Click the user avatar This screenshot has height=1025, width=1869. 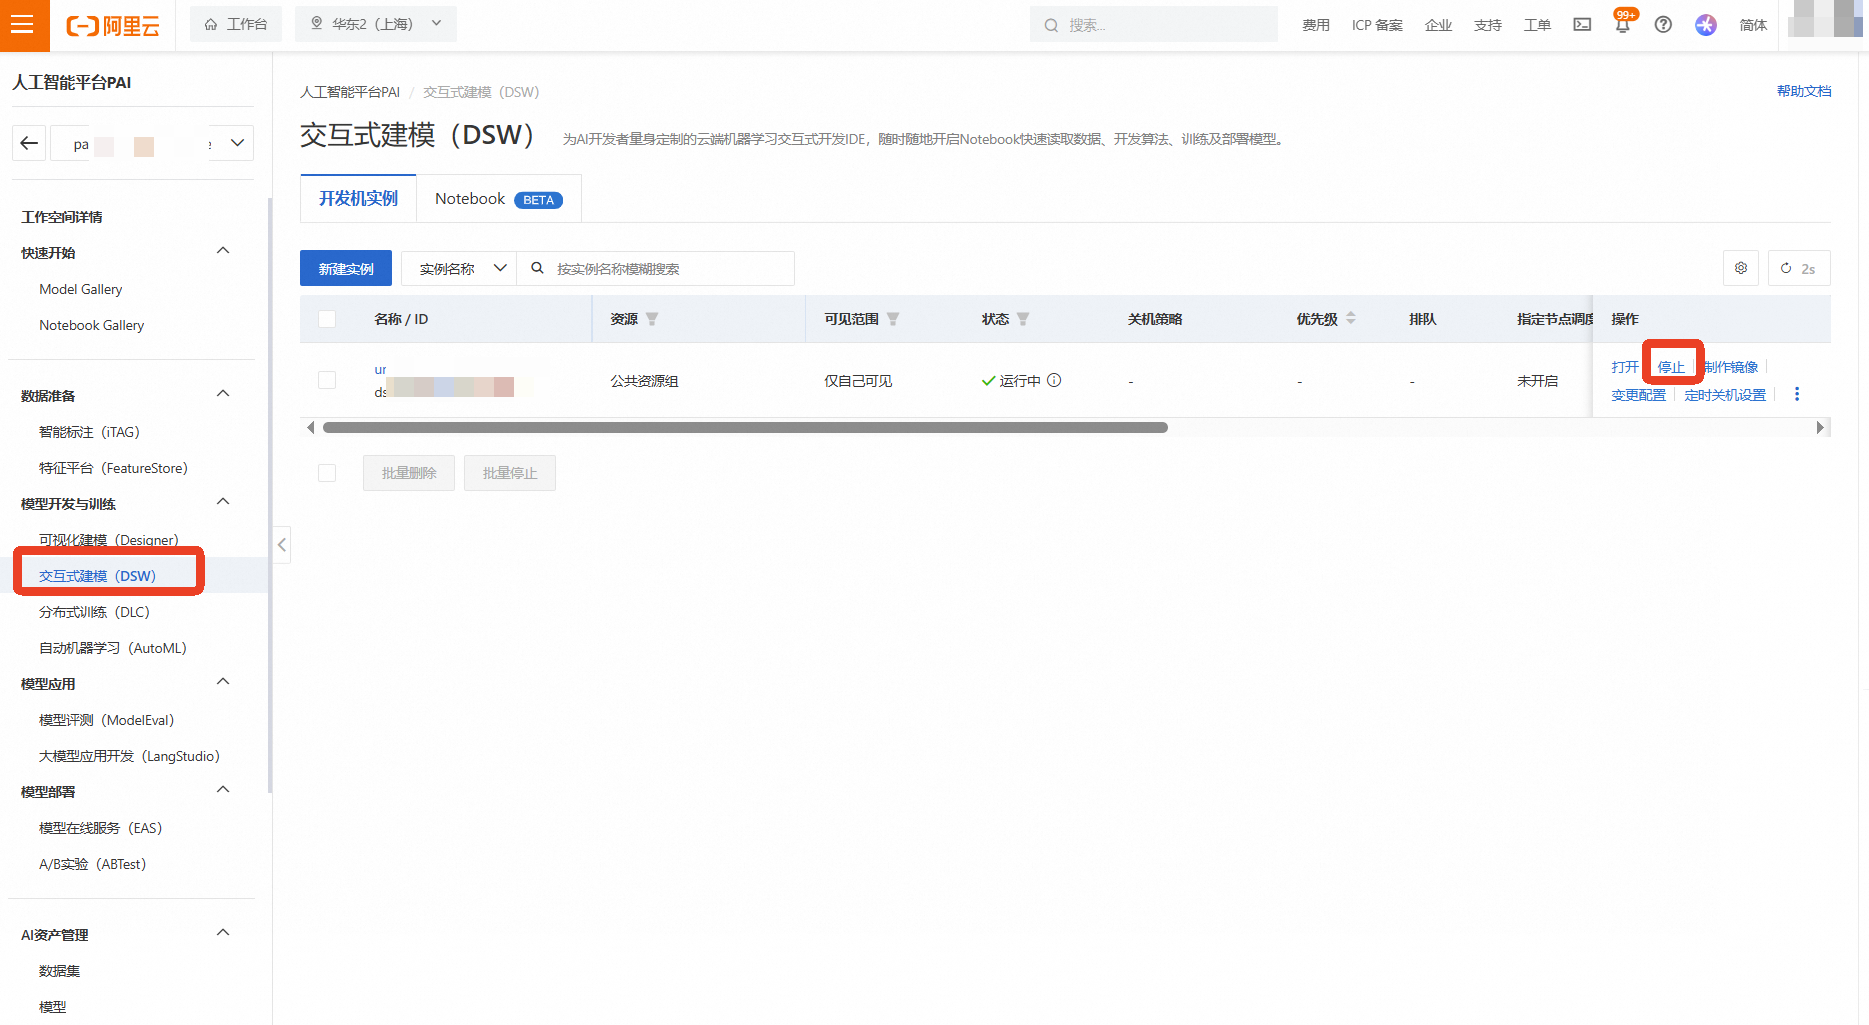point(1826,19)
